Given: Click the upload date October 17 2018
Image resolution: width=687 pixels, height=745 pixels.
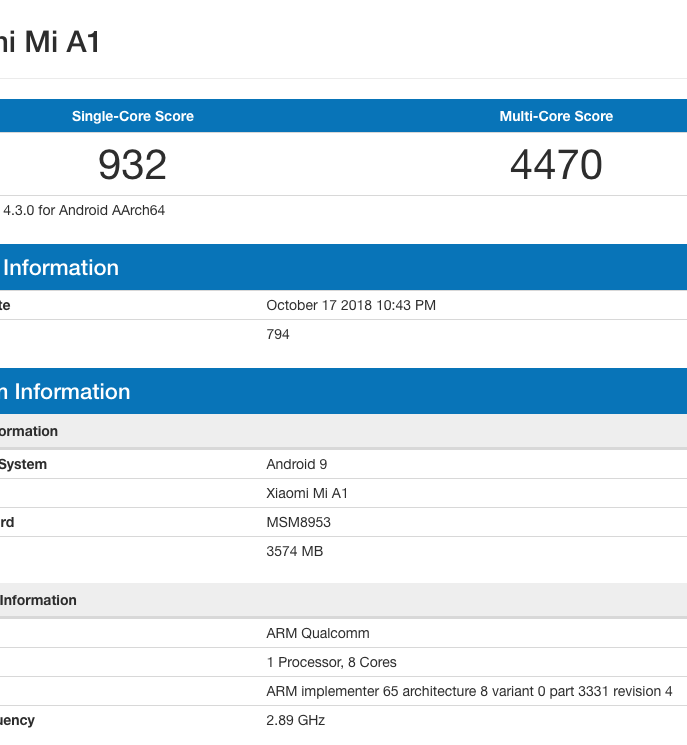Looking at the screenshot, I should (x=351, y=305).
